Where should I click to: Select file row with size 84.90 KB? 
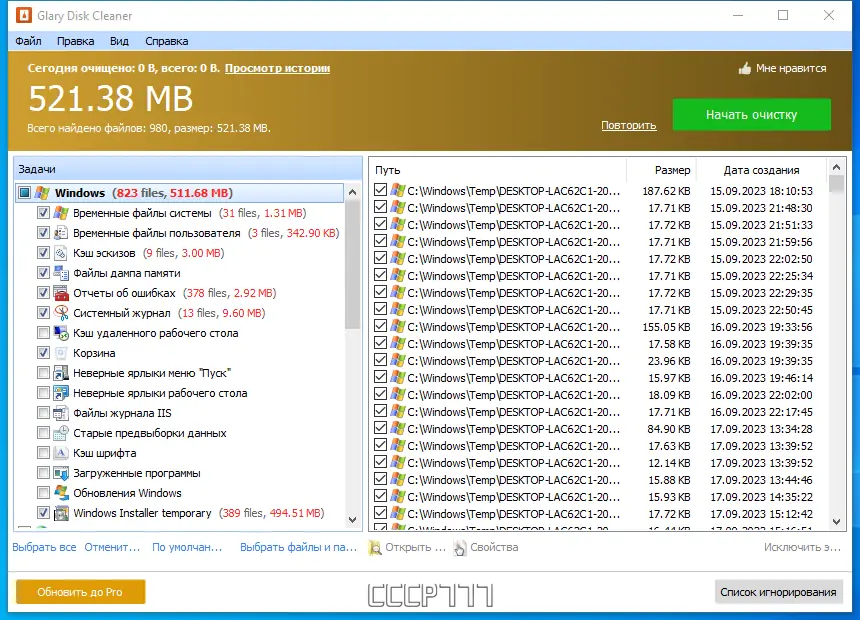pyautogui.click(x=598, y=429)
